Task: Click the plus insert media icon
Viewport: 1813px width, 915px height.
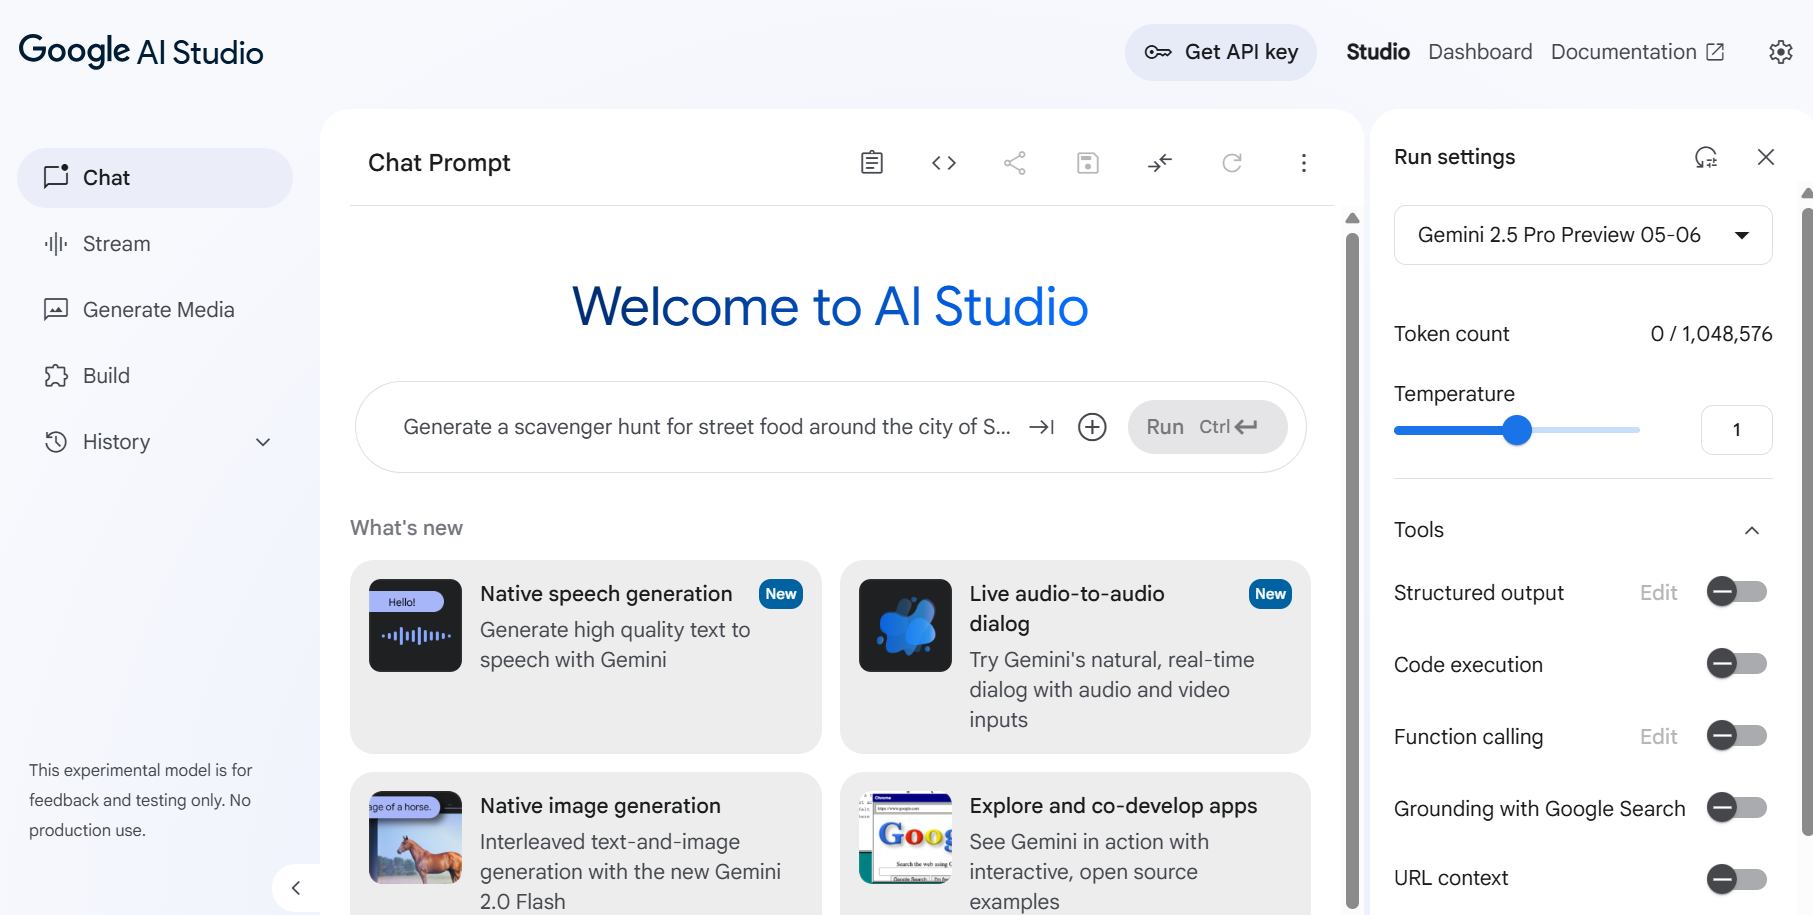Action: (1092, 427)
